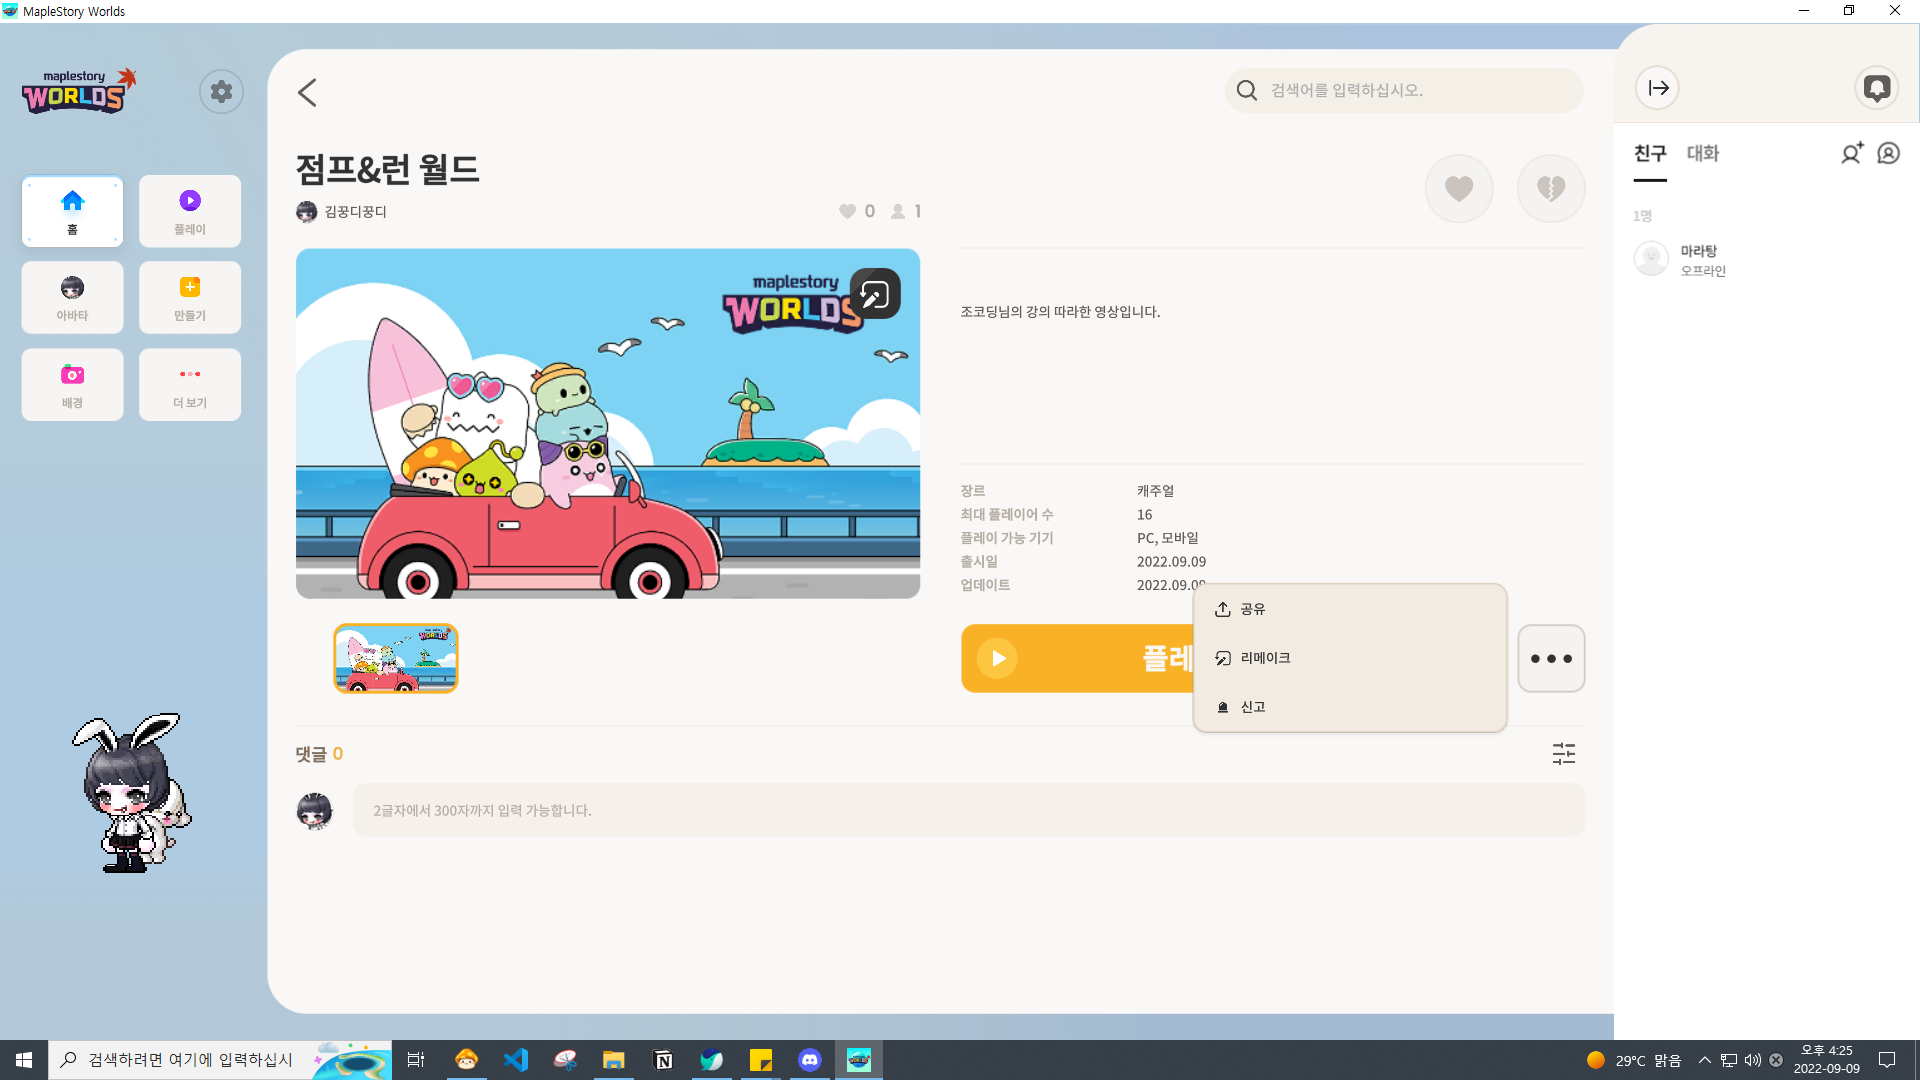Open the notifications bell icon
This screenshot has height=1080, width=1920.
pyautogui.click(x=1876, y=88)
